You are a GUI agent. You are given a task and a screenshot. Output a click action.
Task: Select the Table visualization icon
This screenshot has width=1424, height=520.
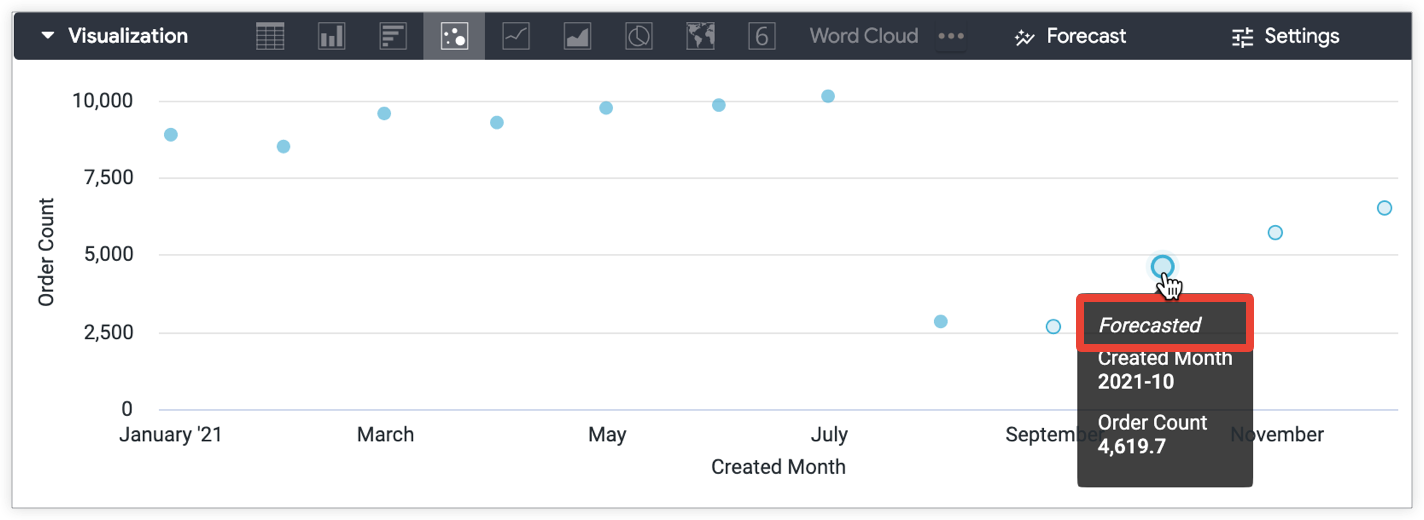pos(270,37)
